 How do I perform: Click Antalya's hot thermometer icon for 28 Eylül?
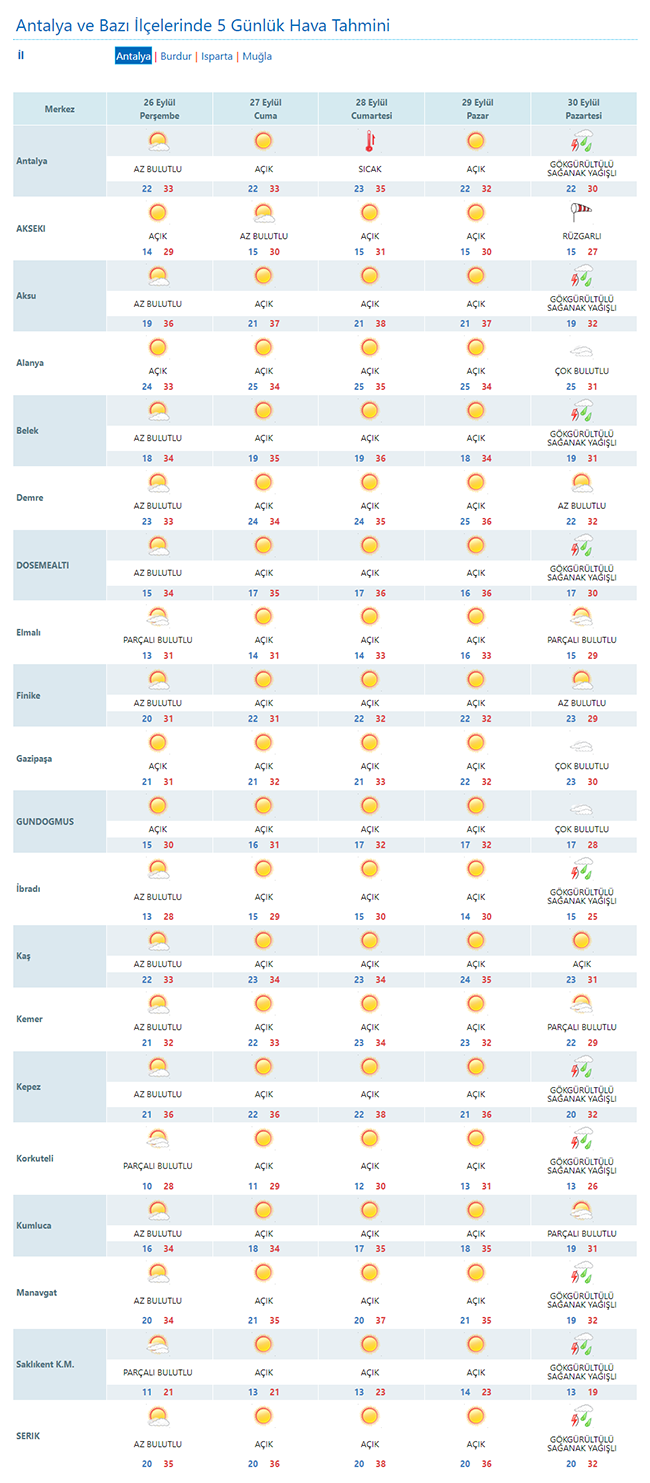pyautogui.click(x=370, y=141)
